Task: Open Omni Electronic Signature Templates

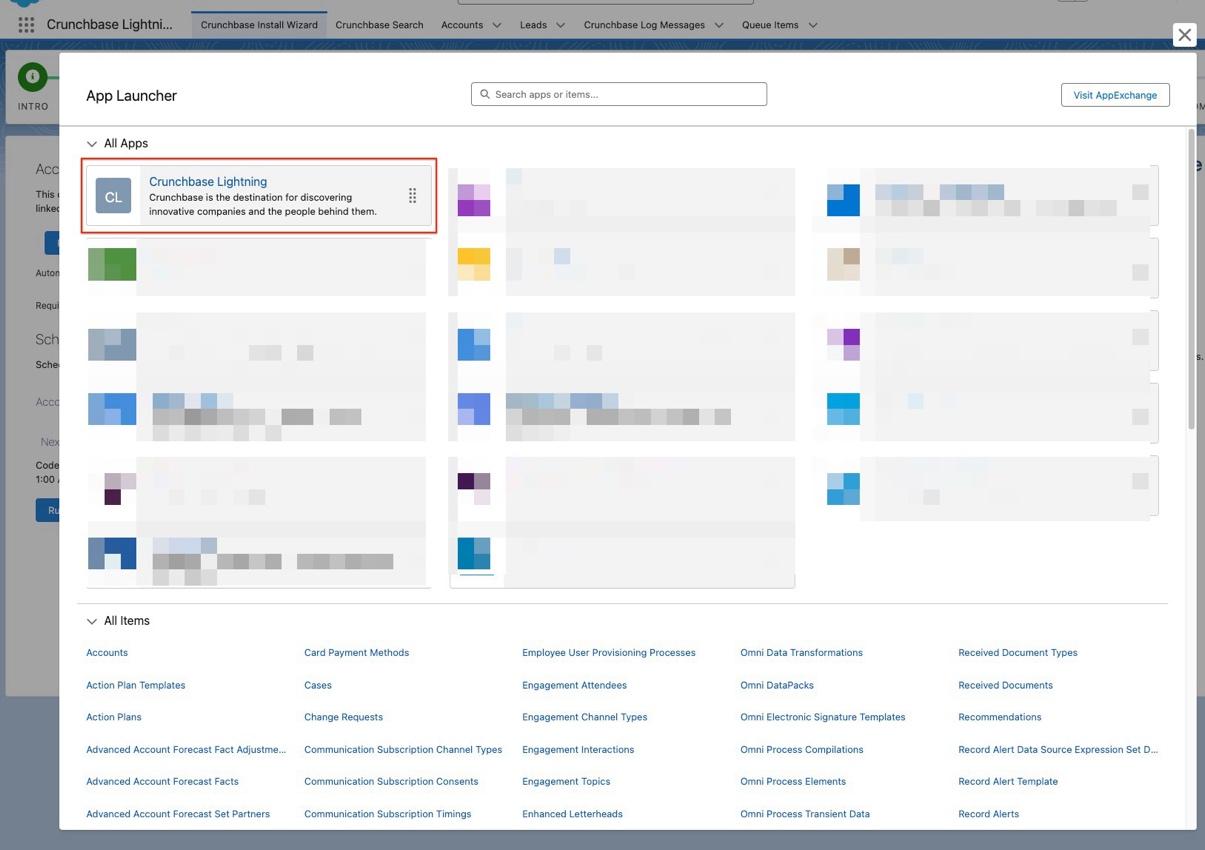Action: click(x=823, y=717)
